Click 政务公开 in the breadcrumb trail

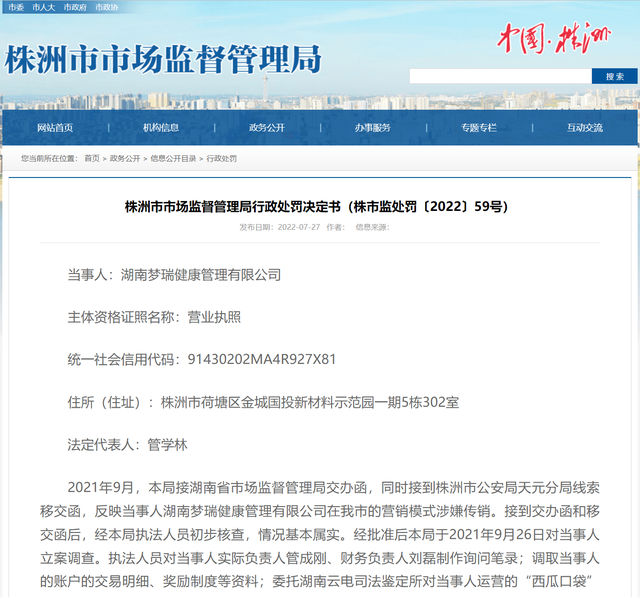(x=125, y=159)
